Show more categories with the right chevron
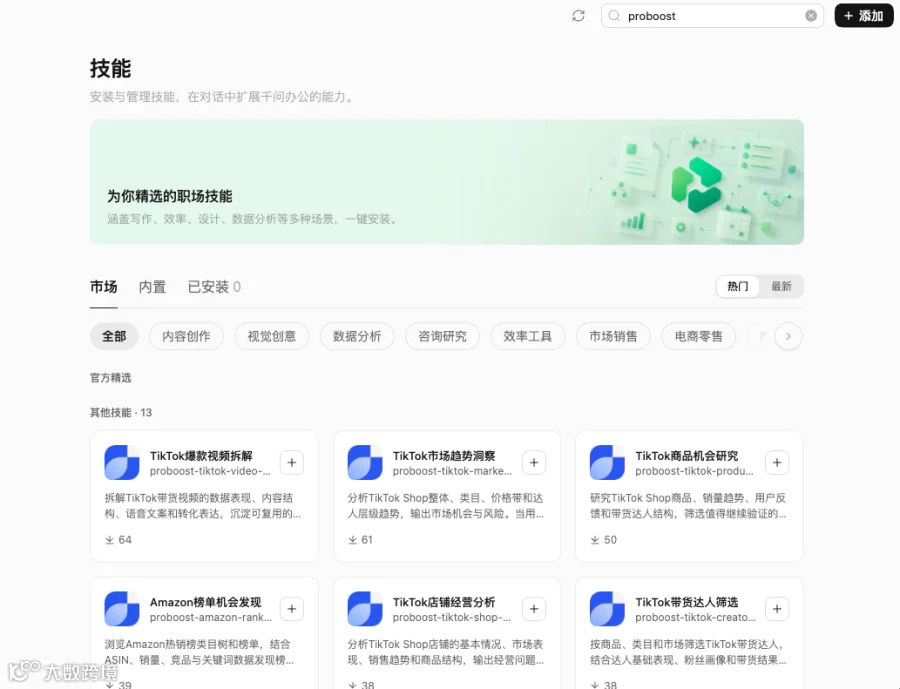Screen dimensions: 900x689 (x=788, y=336)
